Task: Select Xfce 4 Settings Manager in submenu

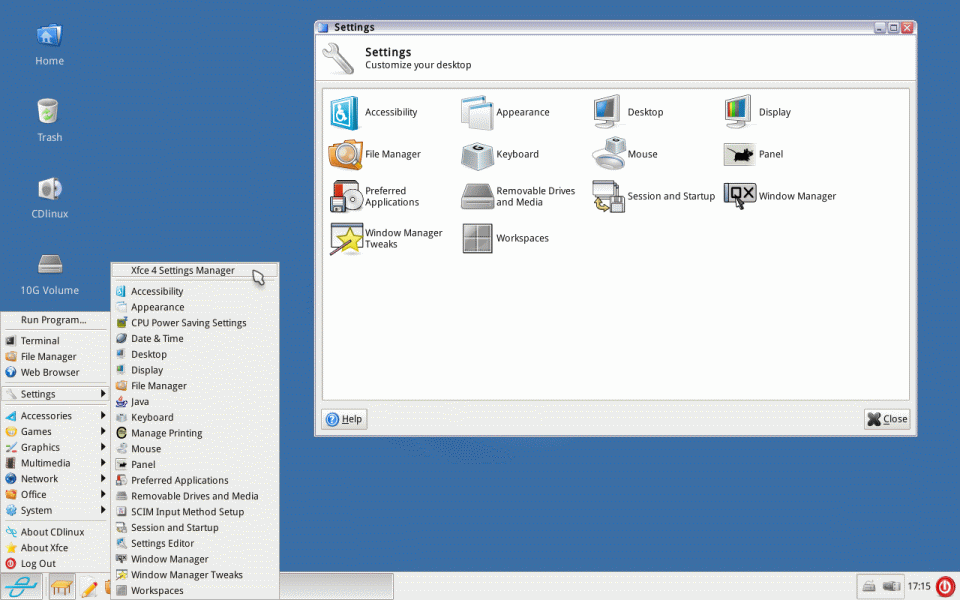Action: (195, 271)
